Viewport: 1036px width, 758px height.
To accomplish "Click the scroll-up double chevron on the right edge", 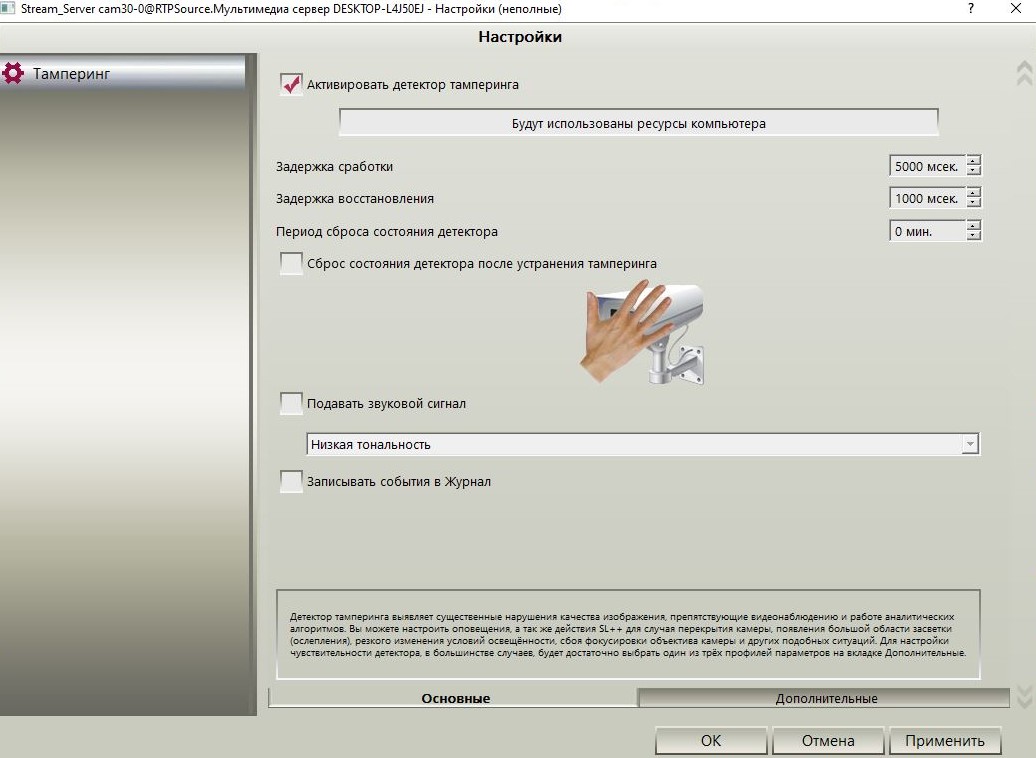I will coord(1024,73).
